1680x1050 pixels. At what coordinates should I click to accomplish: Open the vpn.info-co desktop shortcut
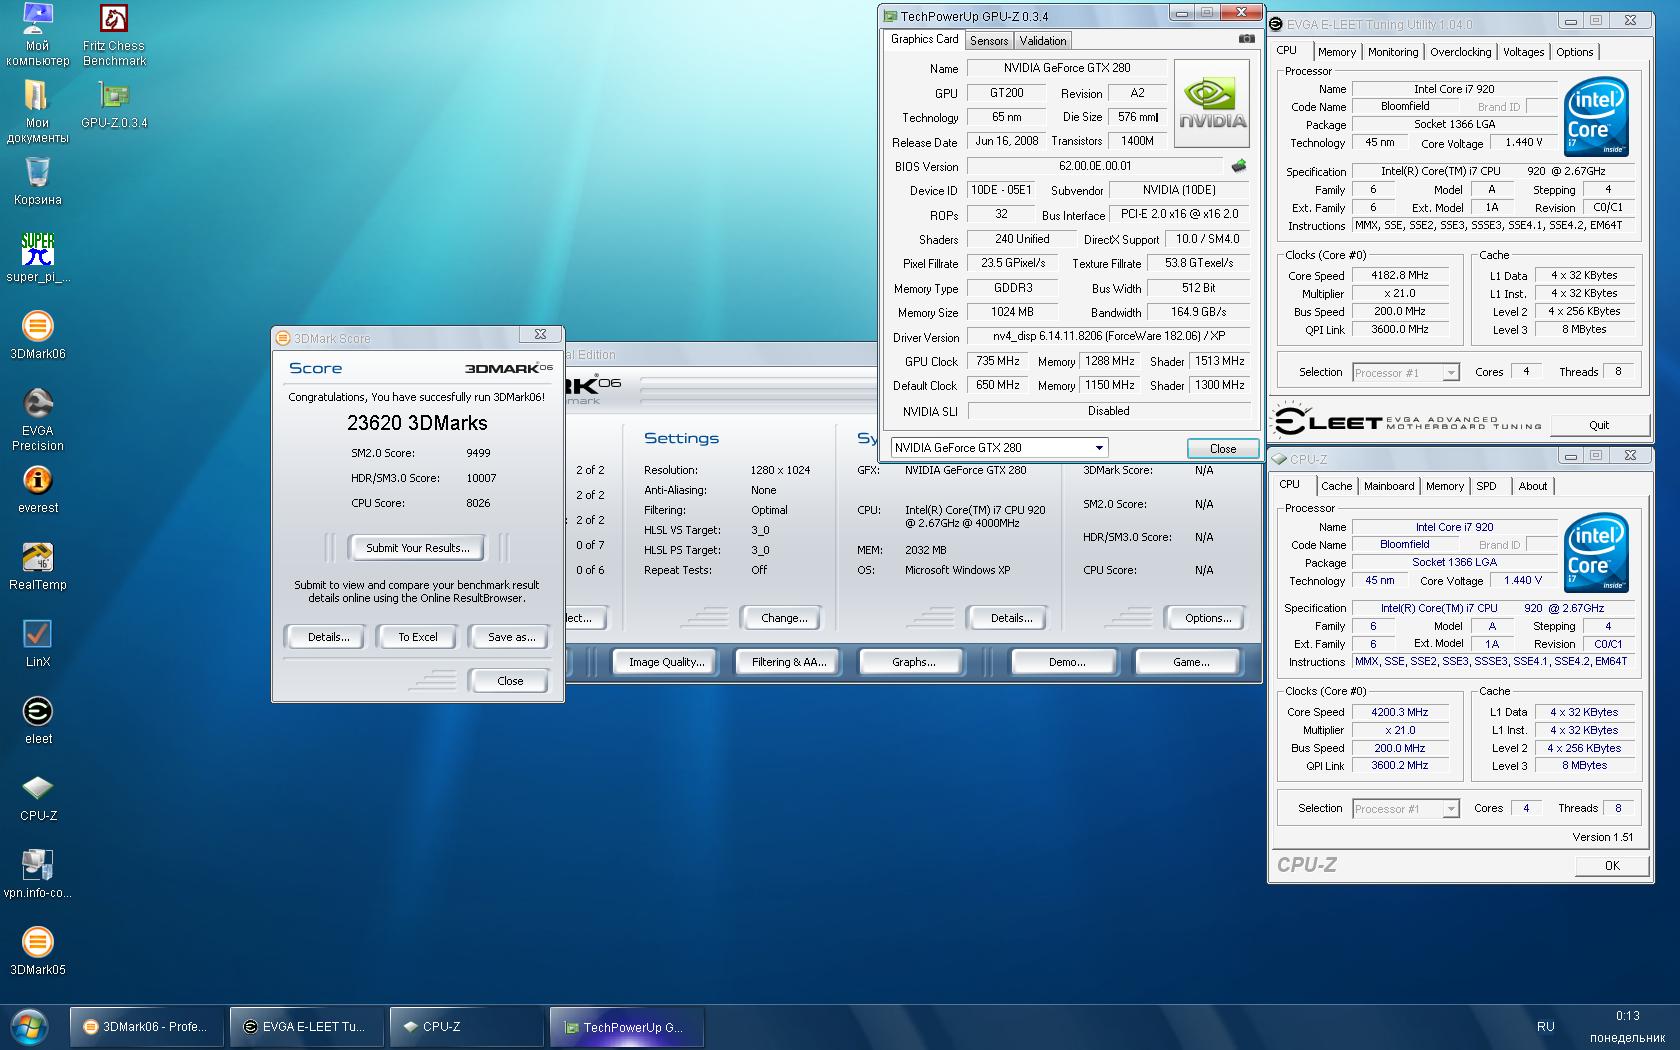(37, 874)
